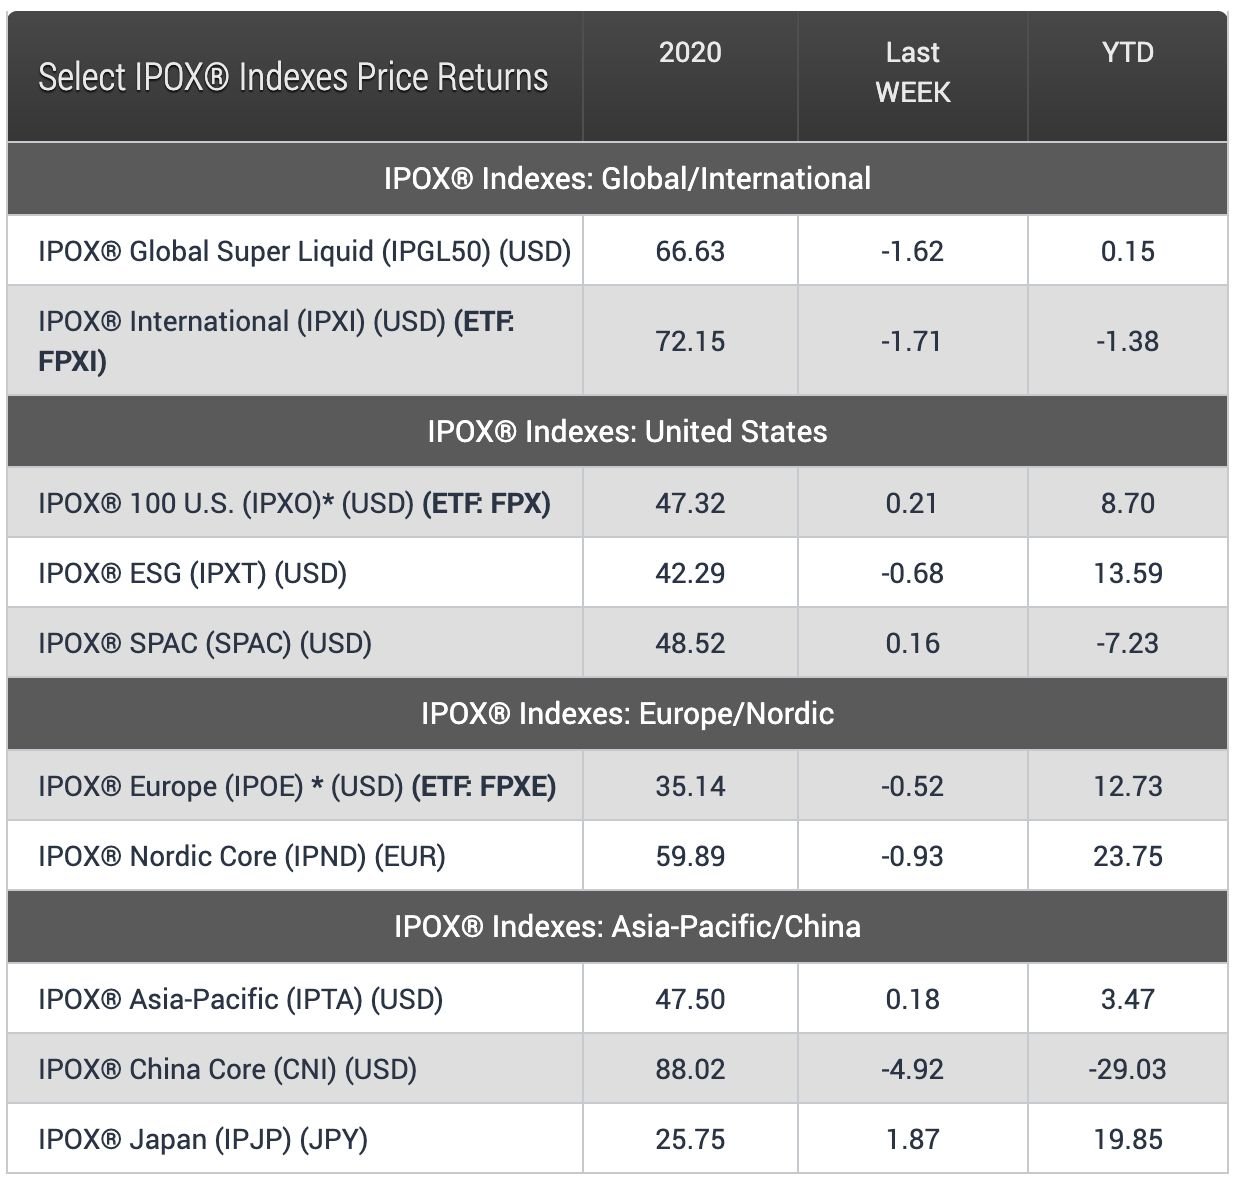1242x1182 pixels.
Task: Click the IPOX 100 U.S. (IPXO) row label
Action: tap(228, 503)
